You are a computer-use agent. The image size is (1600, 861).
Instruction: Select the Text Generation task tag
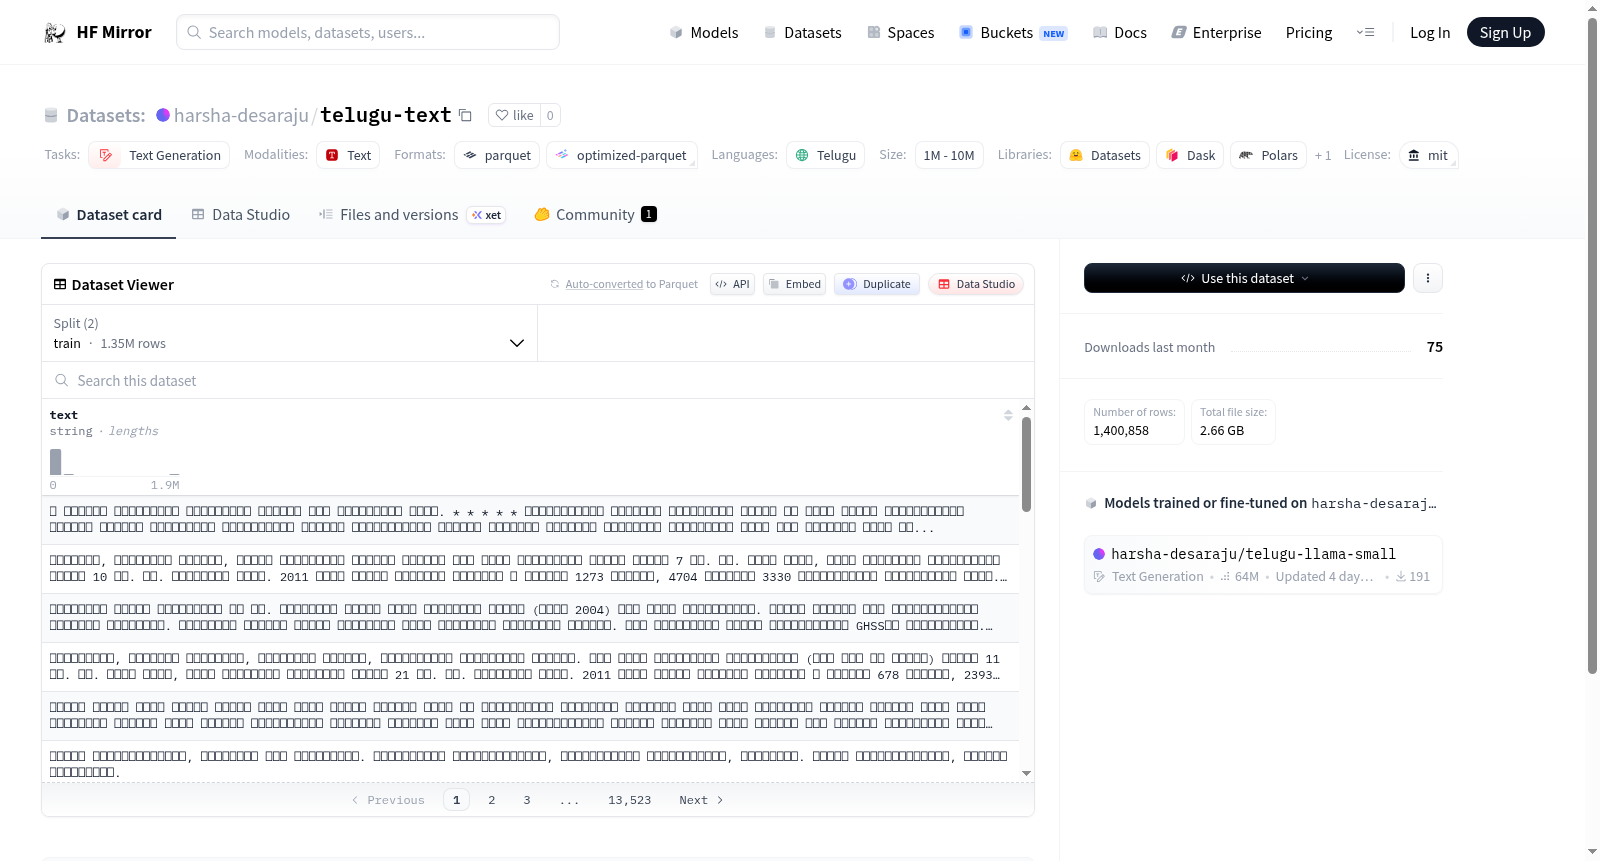coord(159,155)
